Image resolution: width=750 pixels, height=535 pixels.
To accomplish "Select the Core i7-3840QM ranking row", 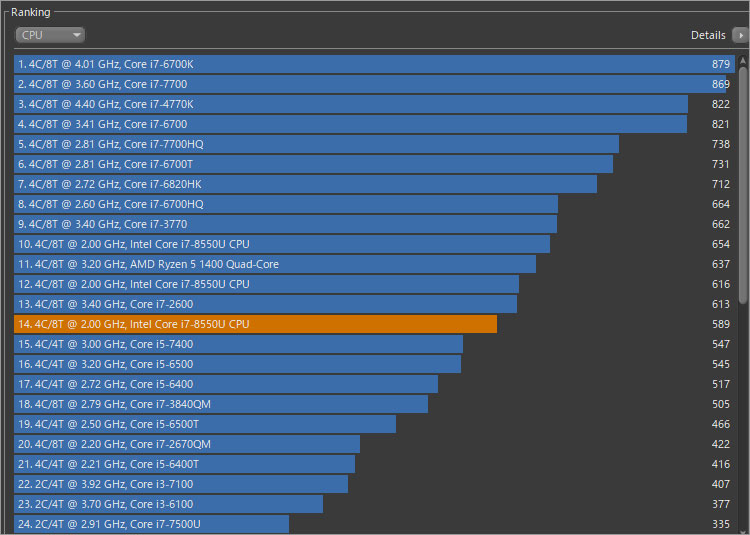I will point(374,404).
